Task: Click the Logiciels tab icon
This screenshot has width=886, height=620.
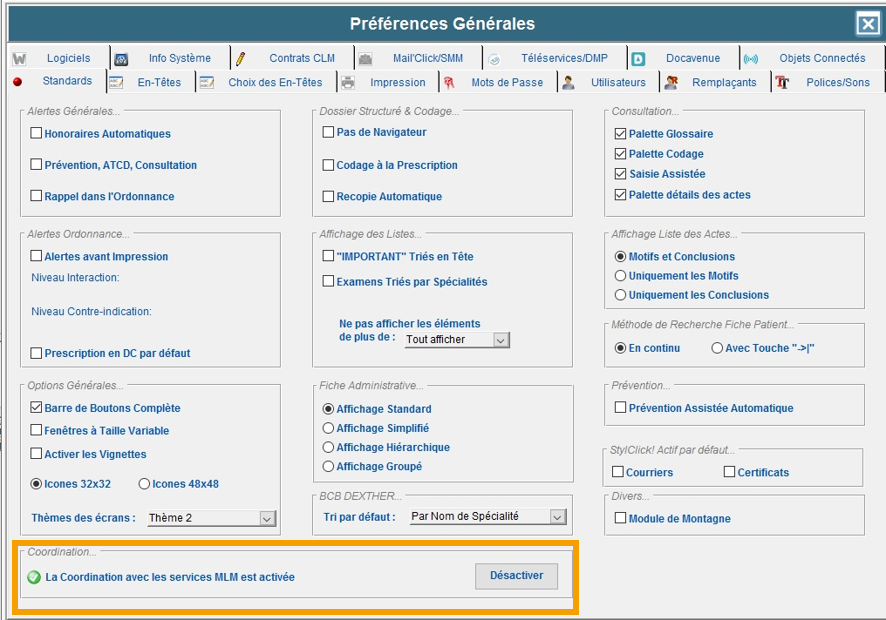Action: click(x=19, y=59)
